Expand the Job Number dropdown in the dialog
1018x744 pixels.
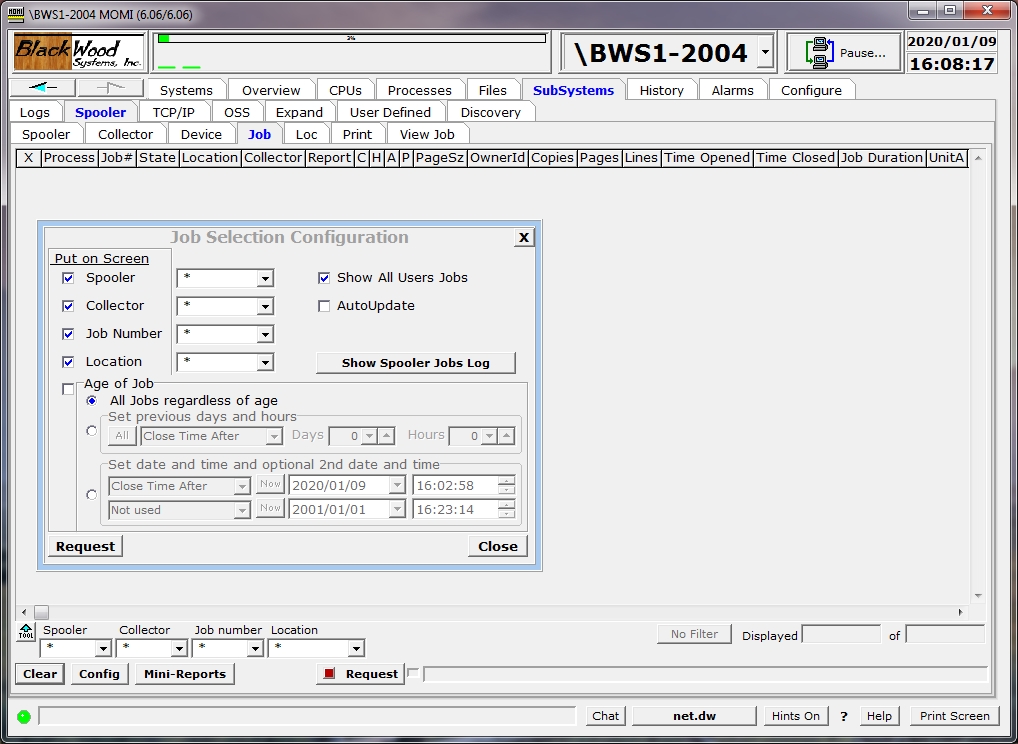pos(265,334)
